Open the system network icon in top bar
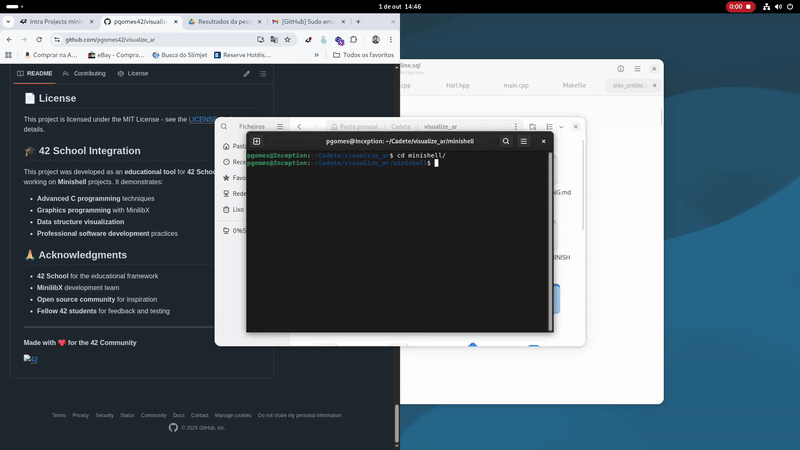 766,7
